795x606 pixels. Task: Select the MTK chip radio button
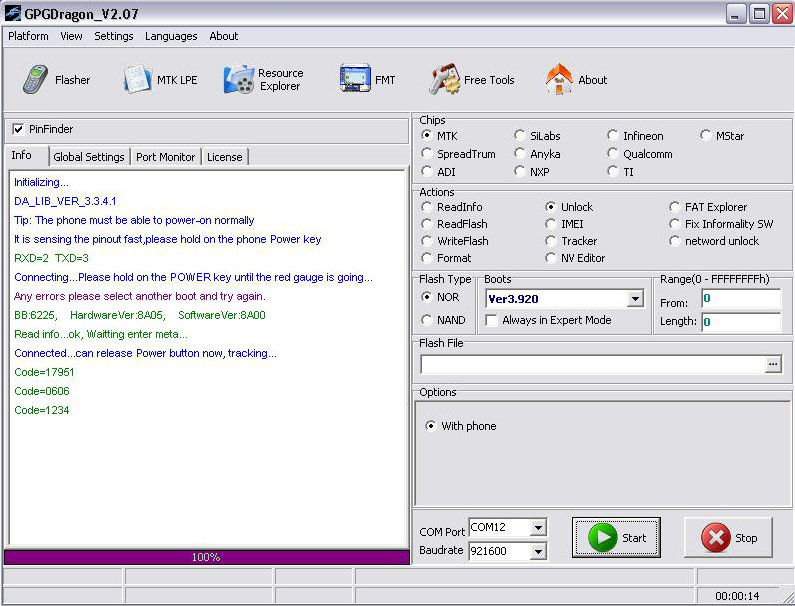pyautogui.click(x=427, y=136)
